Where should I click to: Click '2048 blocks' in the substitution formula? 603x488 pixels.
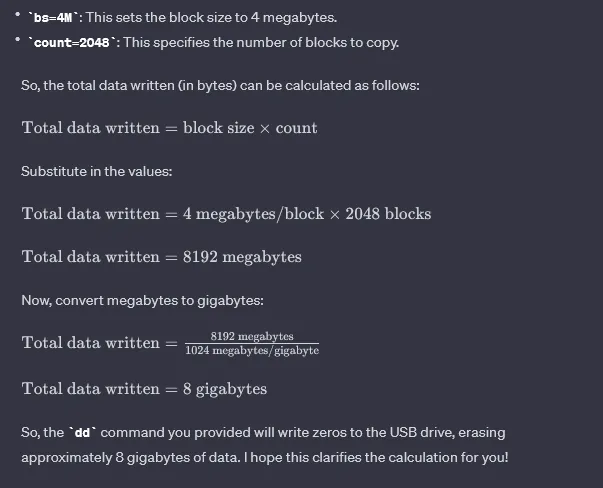pyautogui.click(x=388, y=214)
